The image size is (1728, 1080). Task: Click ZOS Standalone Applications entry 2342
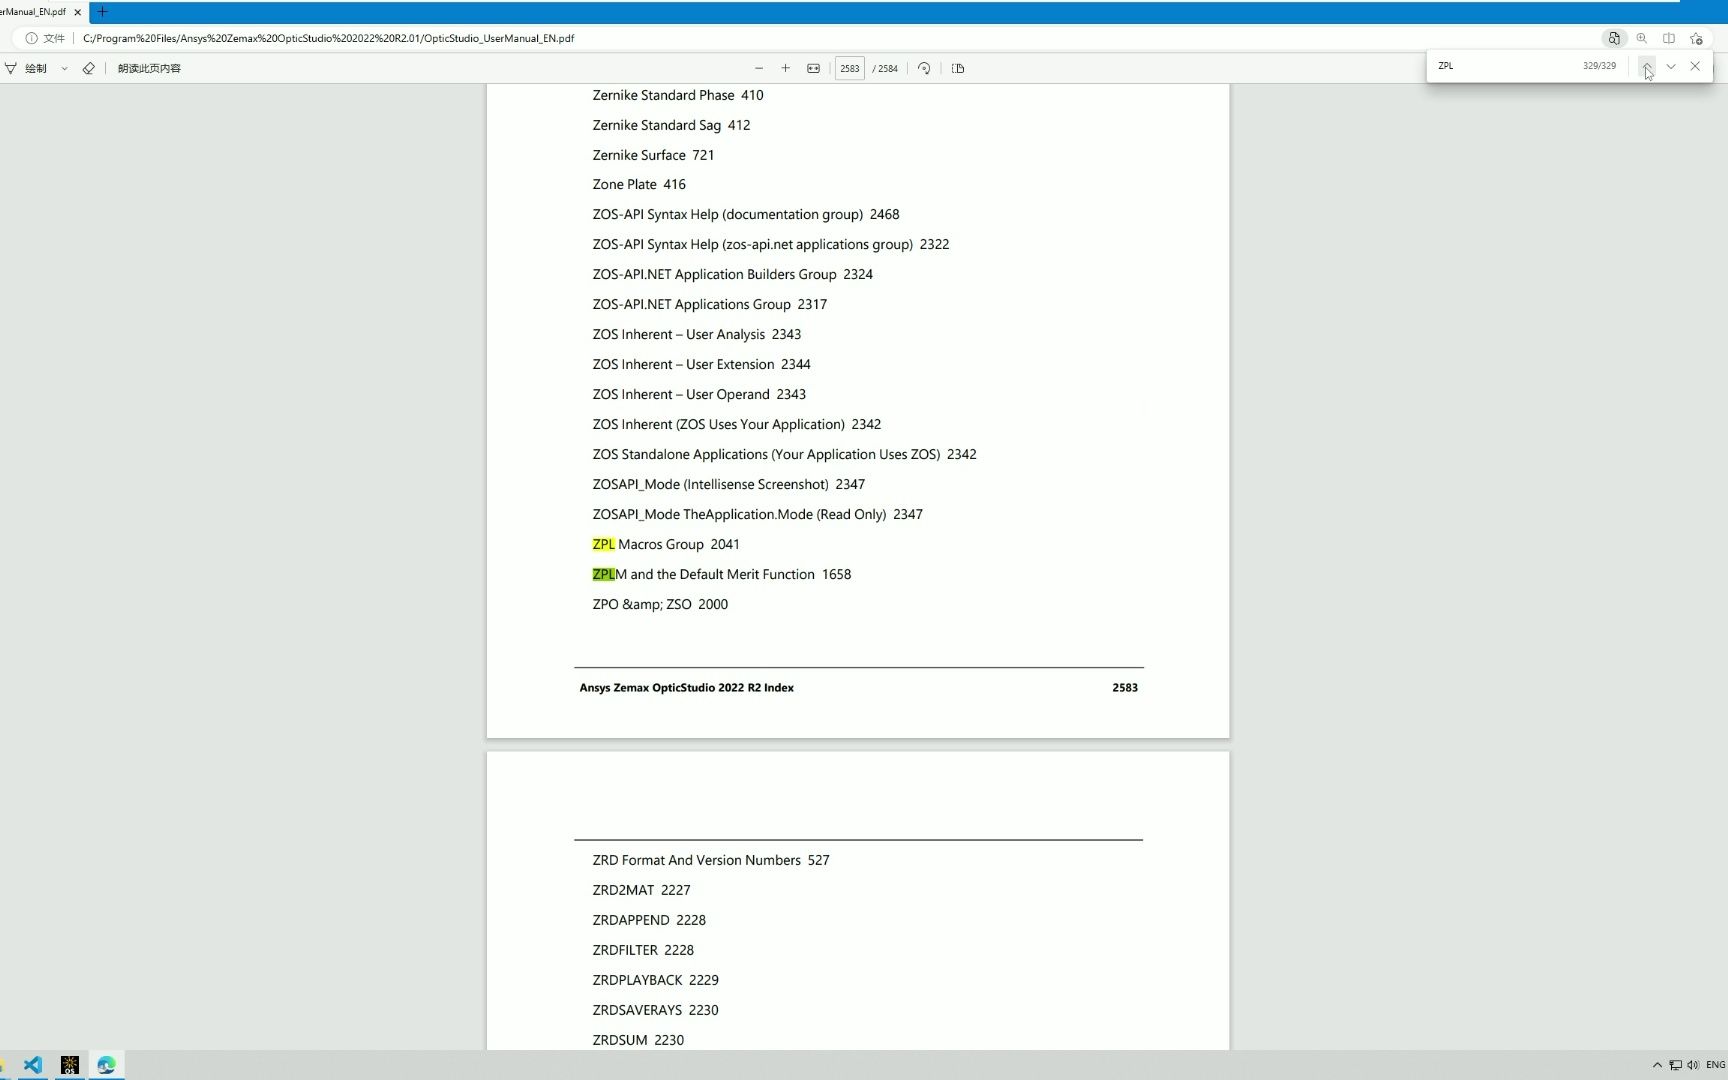tap(785, 454)
